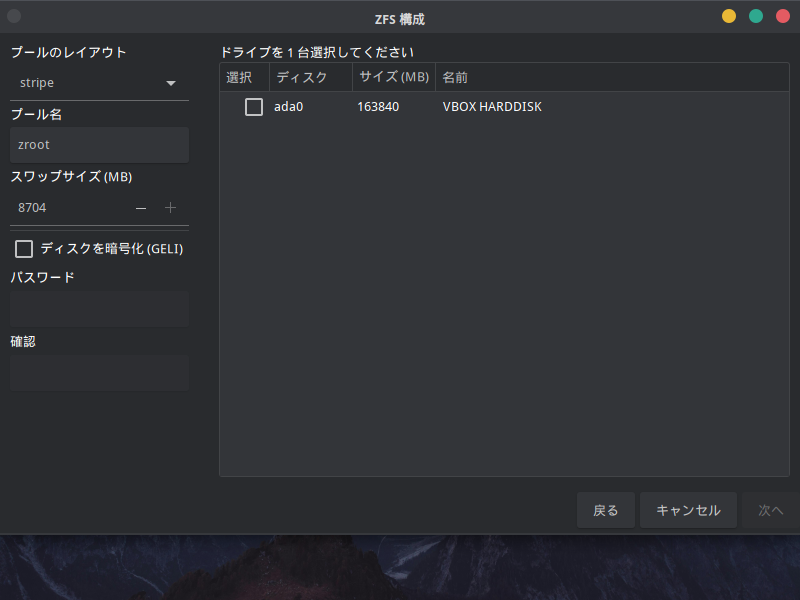Check the ada0 drive selection box

[x=254, y=107]
